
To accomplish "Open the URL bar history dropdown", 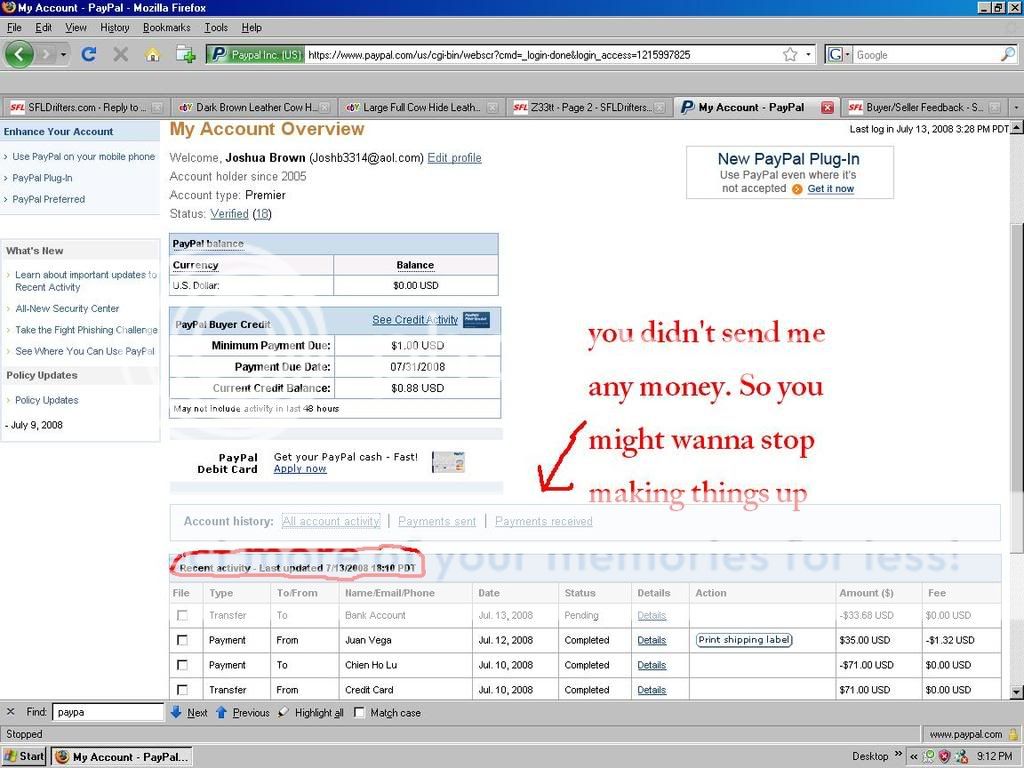I will point(809,55).
